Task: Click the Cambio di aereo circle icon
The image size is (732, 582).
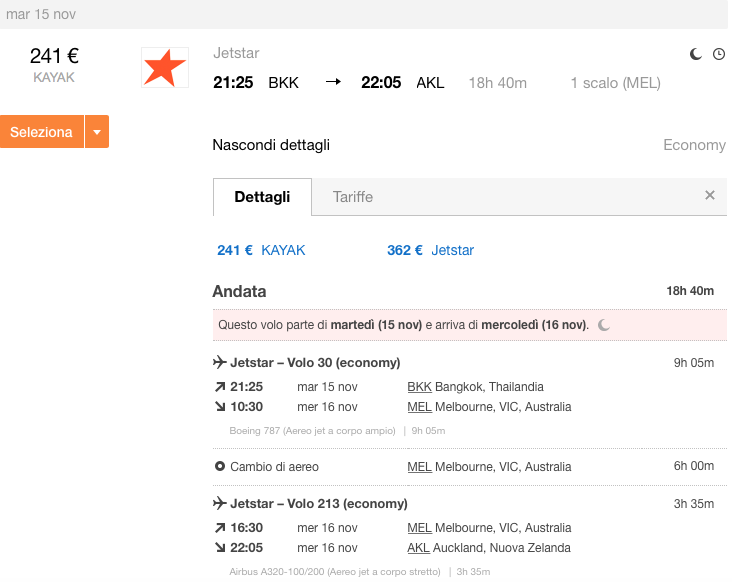Action: pyautogui.click(x=219, y=466)
